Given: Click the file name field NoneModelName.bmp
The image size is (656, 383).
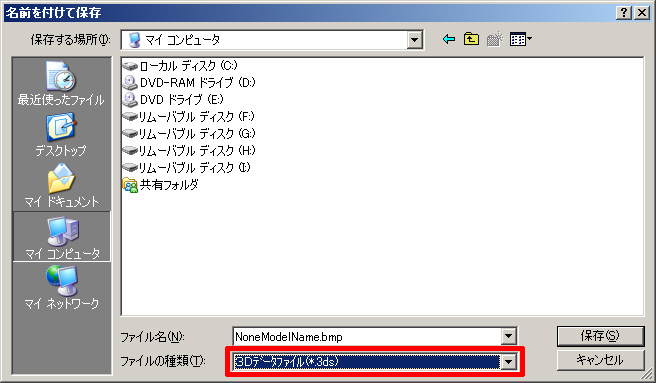Looking at the screenshot, I should [367, 337].
